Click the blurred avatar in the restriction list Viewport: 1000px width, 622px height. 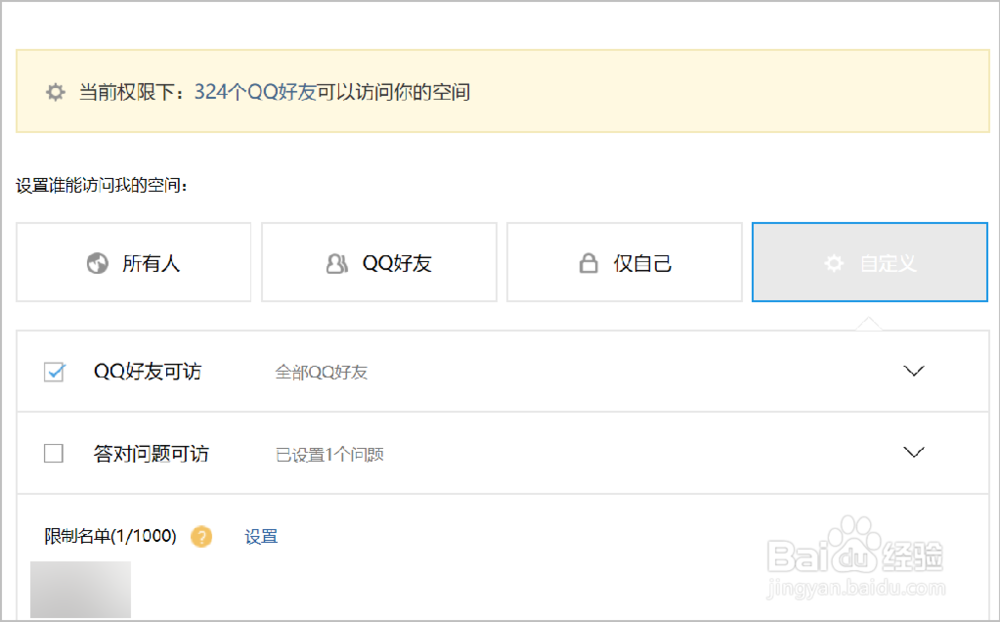80,591
